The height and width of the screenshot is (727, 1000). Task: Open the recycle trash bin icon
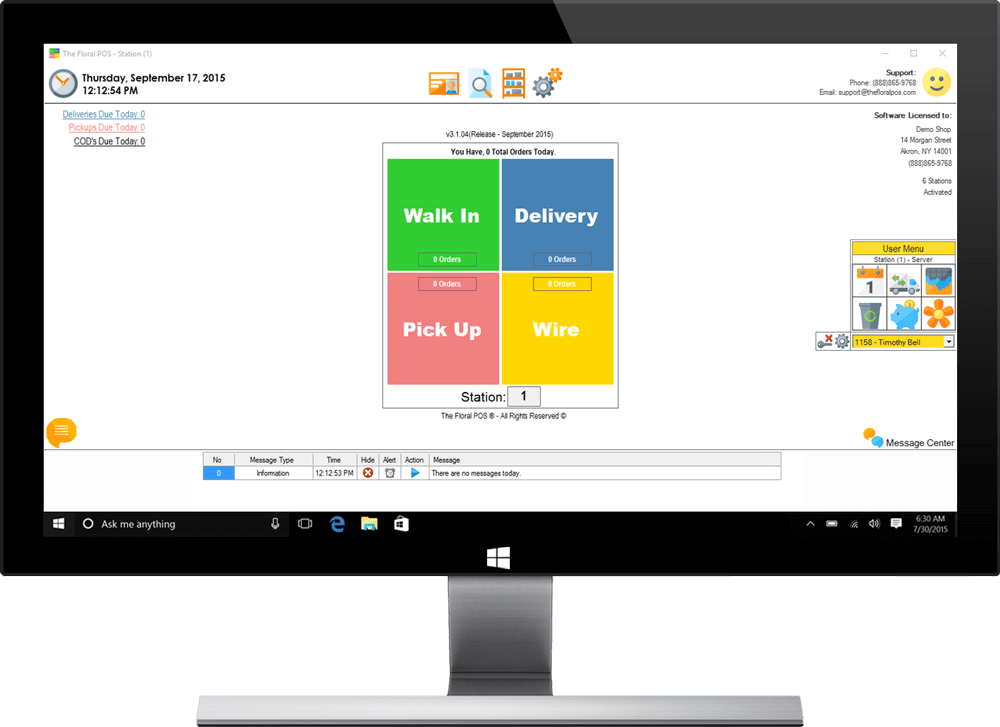pyautogui.click(x=869, y=315)
